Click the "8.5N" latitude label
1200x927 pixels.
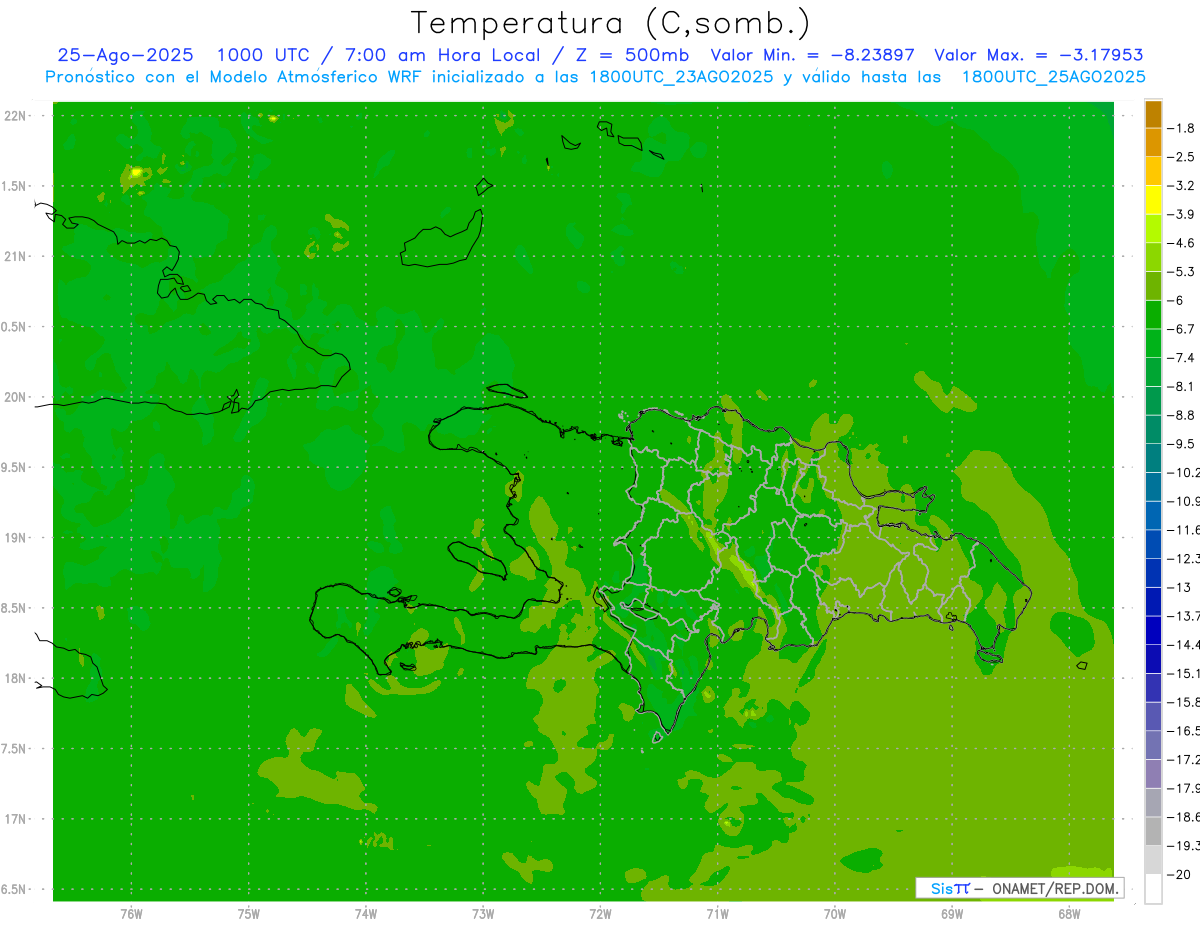pyautogui.click(x=15, y=608)
